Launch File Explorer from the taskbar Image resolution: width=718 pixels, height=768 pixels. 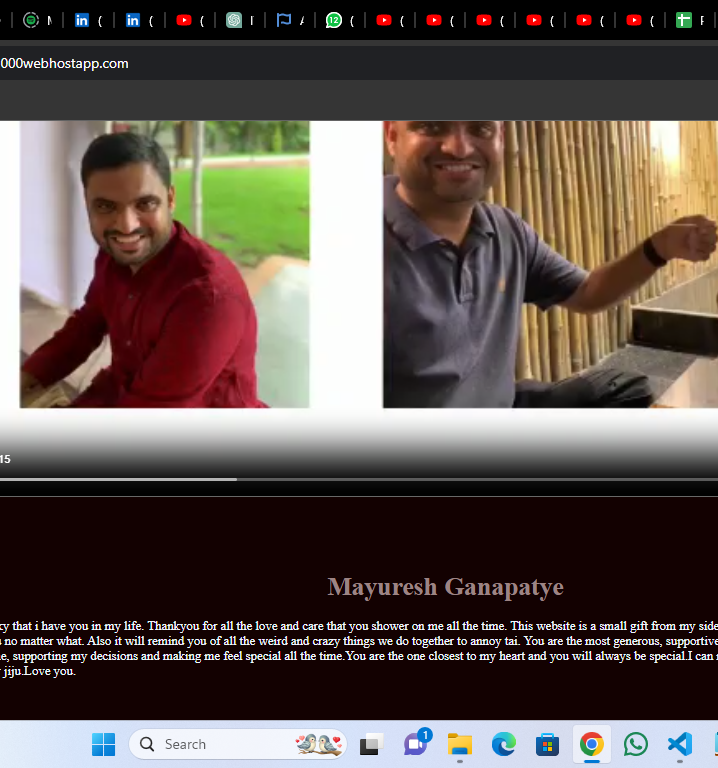(460, 744)
